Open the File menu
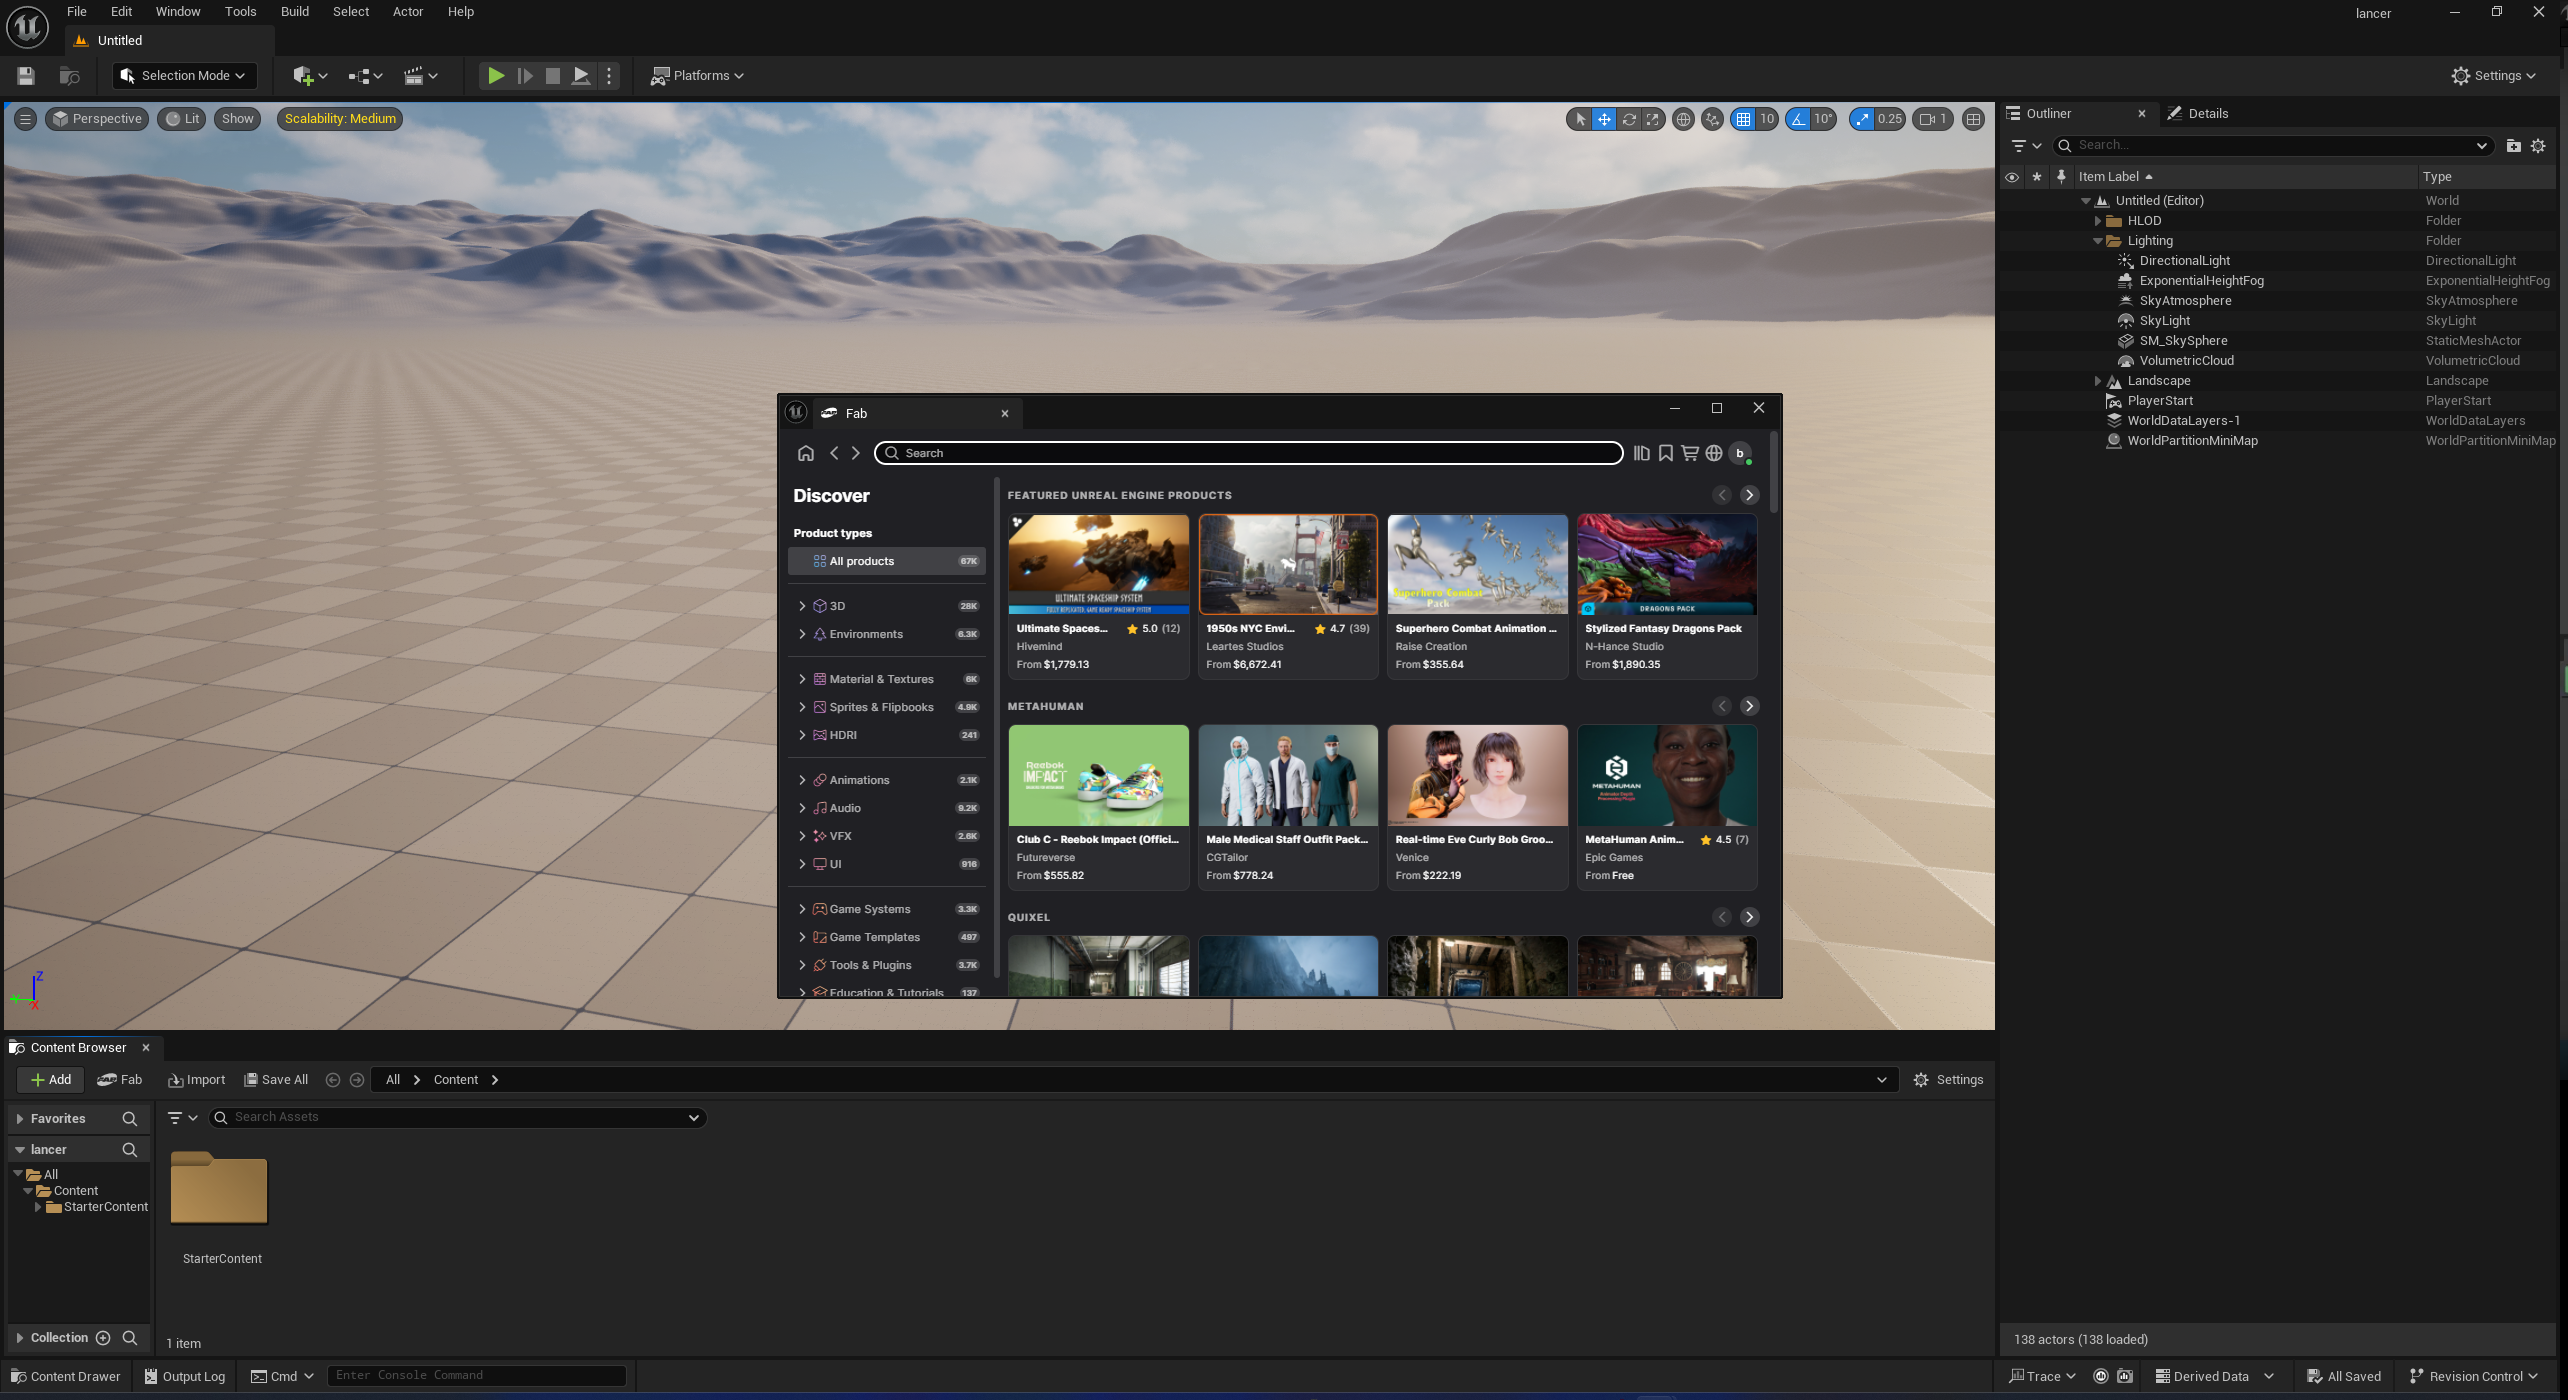Viewport: 2568px width, 1400px height. click(77, 12)
